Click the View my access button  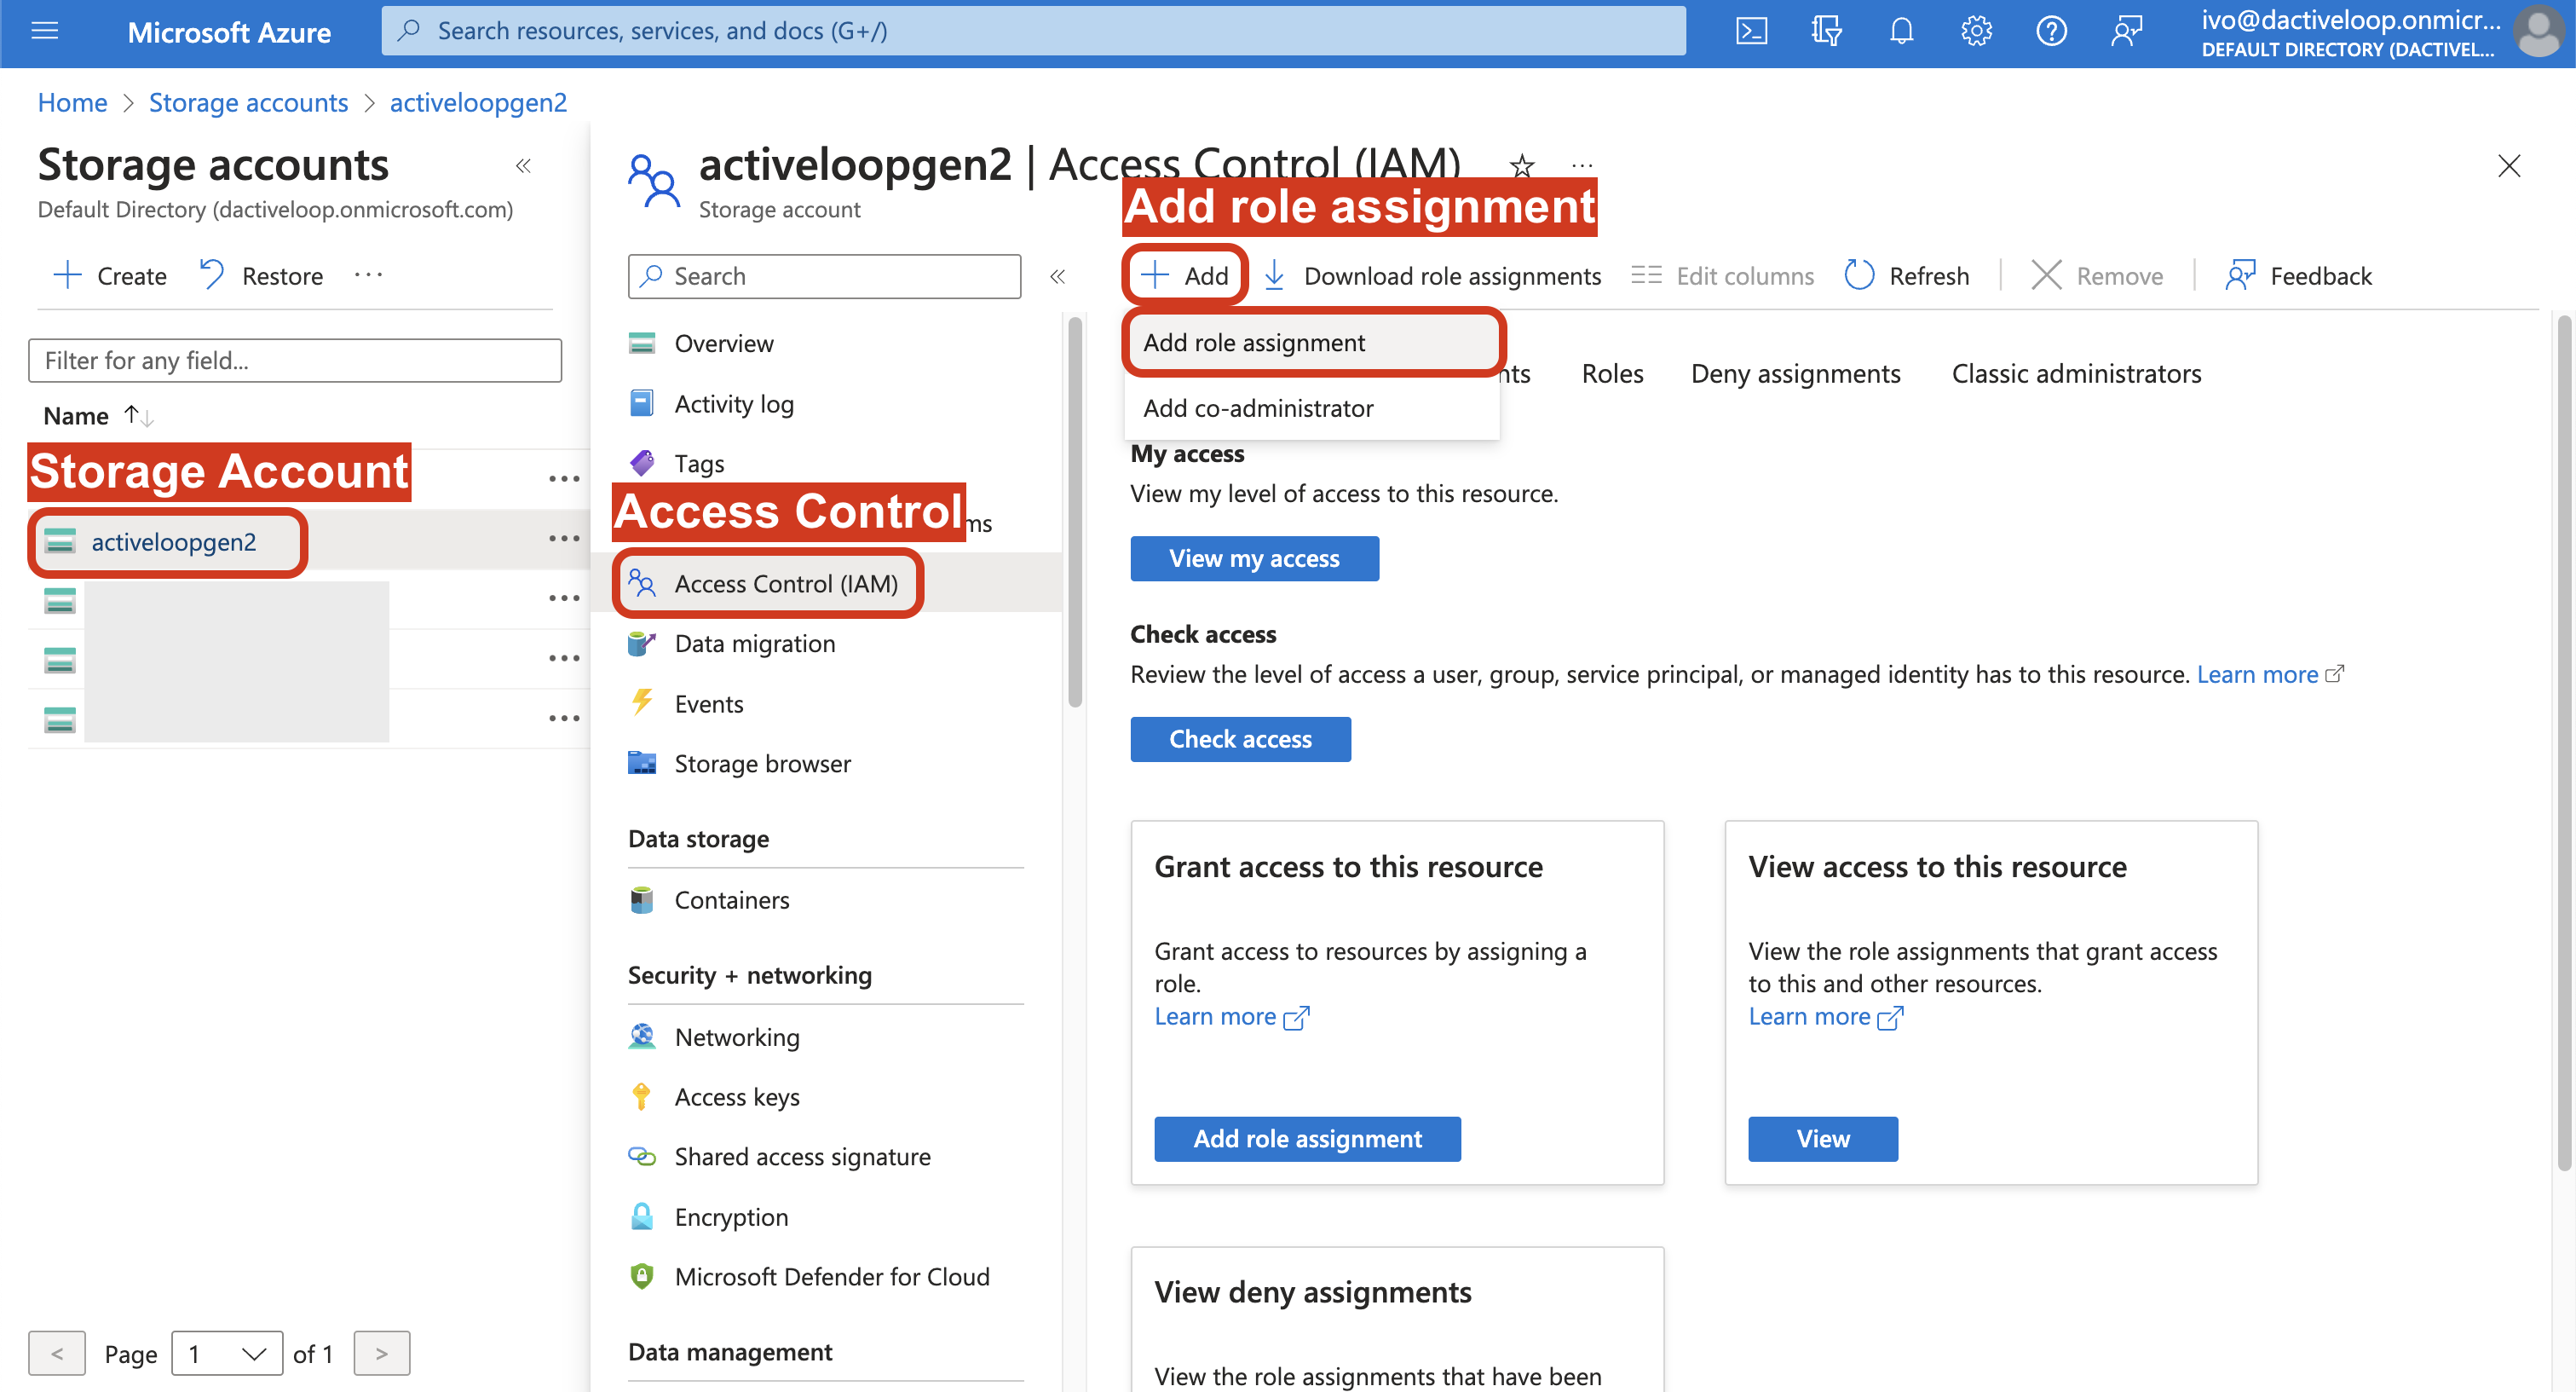[1254, 558]
